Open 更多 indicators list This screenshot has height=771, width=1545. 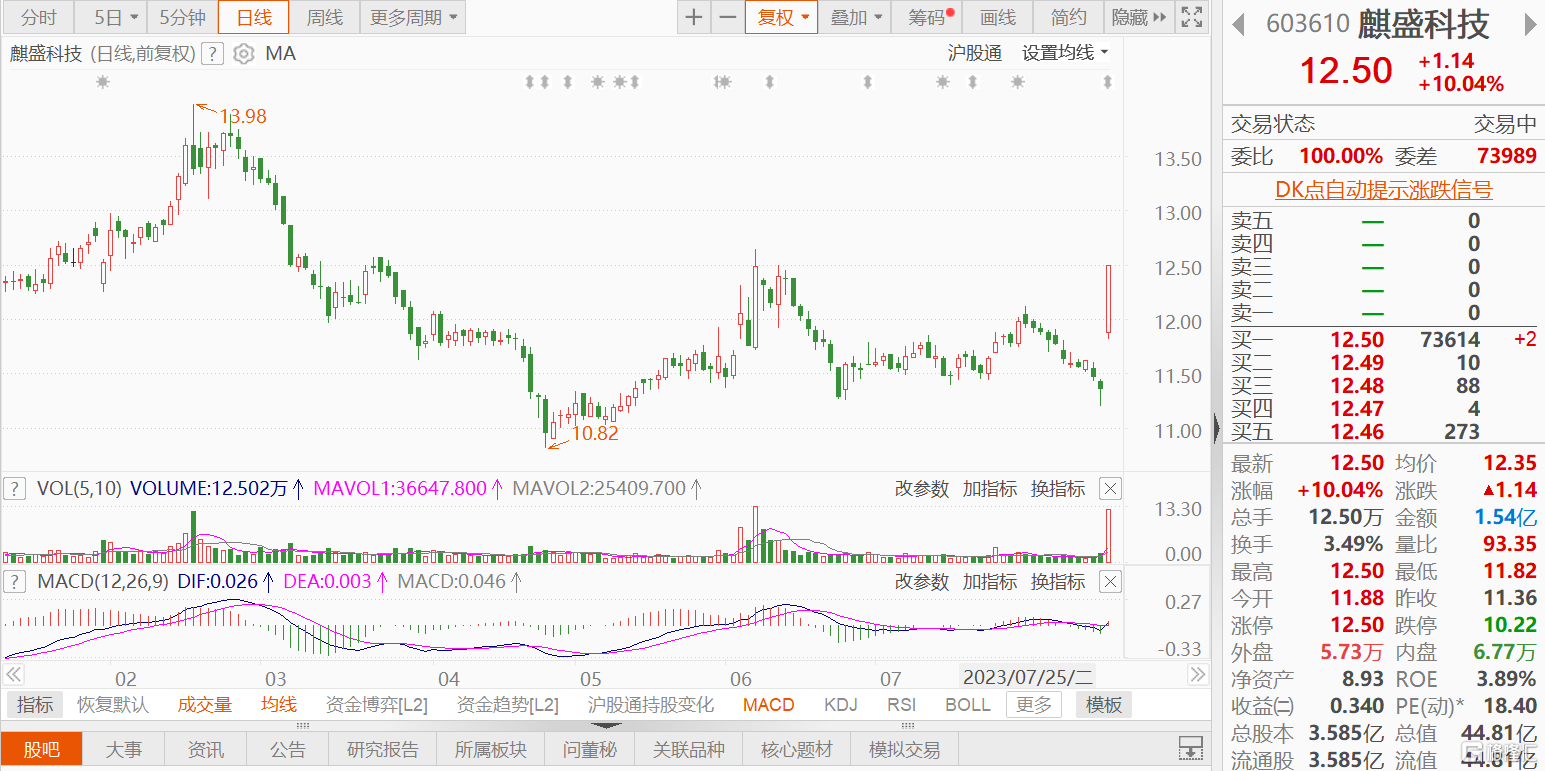tap(1034, 705)
